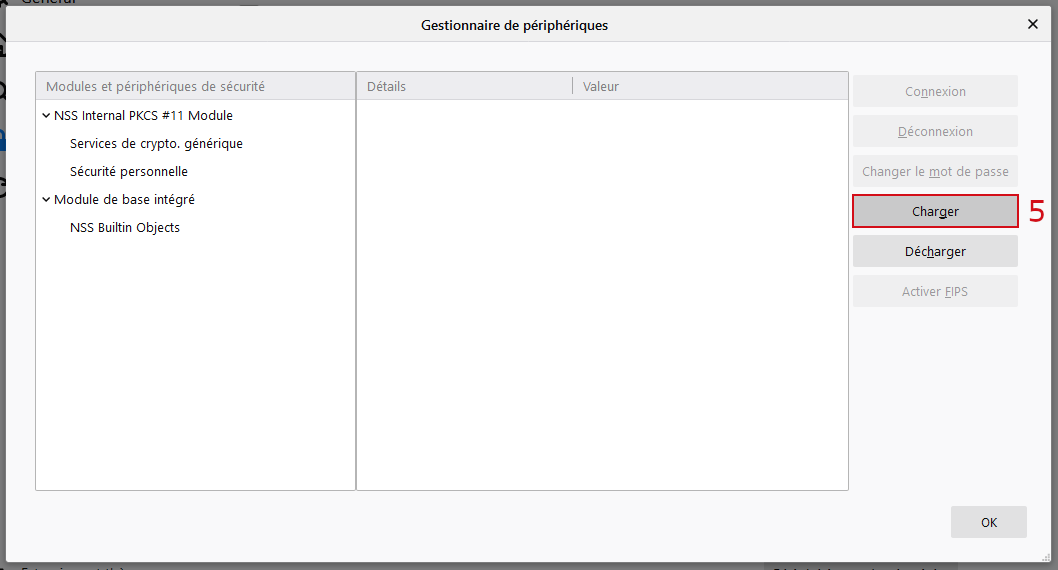Click the divider between Détails and Valeur

click(x=573, y=87)
